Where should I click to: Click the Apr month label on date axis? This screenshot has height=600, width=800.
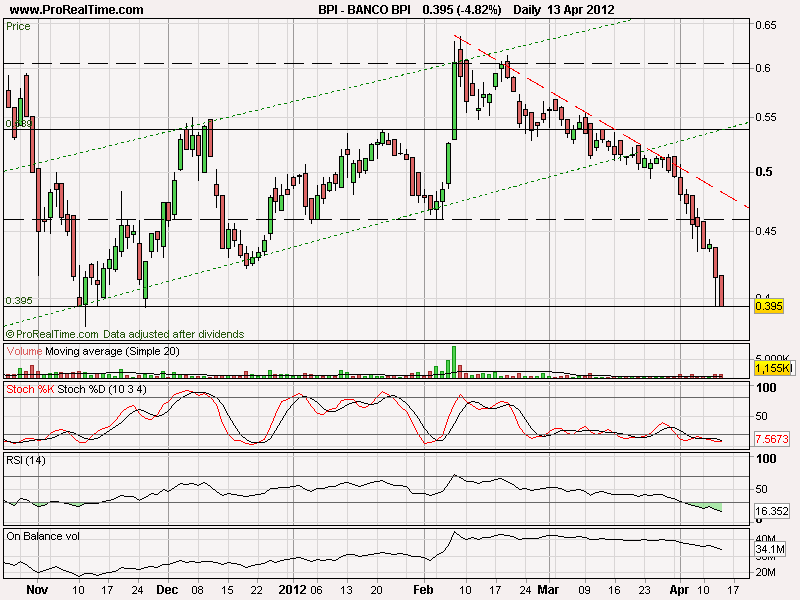pos(679,590)
